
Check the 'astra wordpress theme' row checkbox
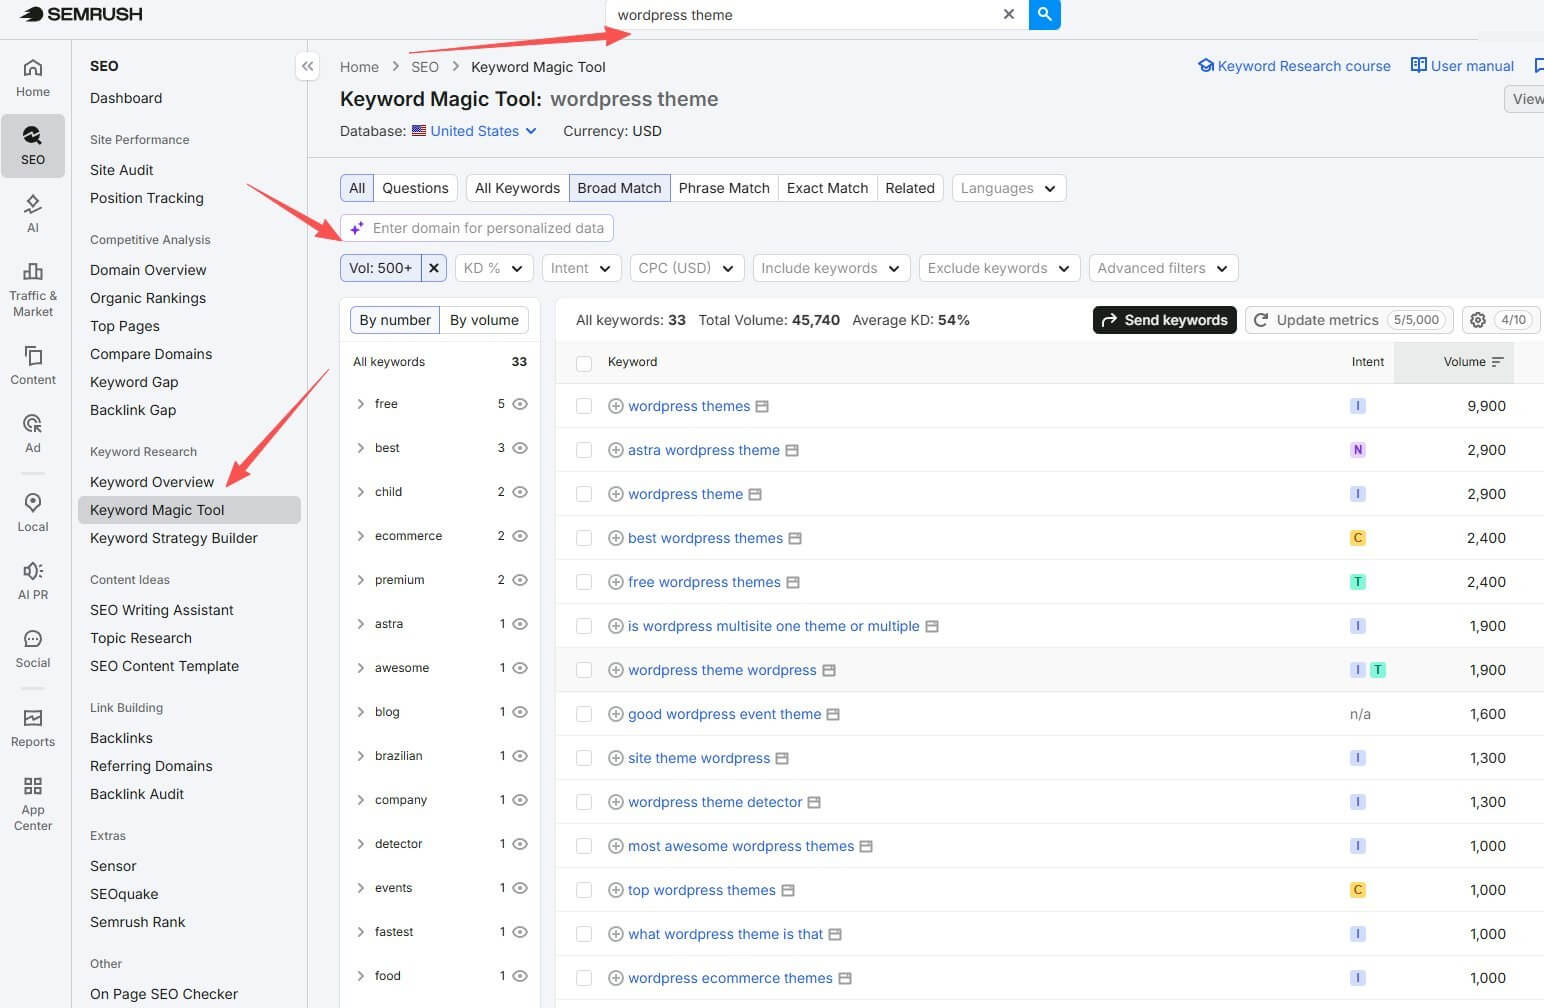click(584, 450)
